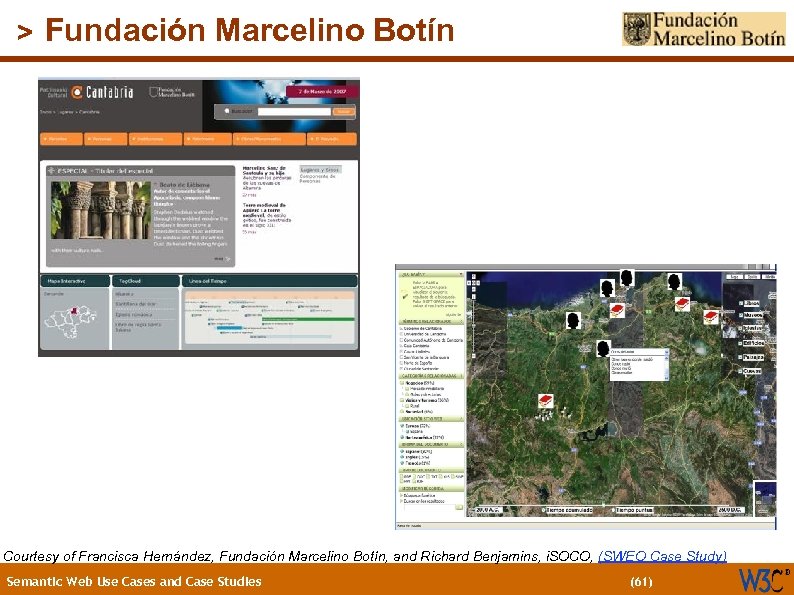Check the Caja Cantabria checkbox
Image resolution: width=794 pixels, height=595 pixels.
tap(402, 346)
